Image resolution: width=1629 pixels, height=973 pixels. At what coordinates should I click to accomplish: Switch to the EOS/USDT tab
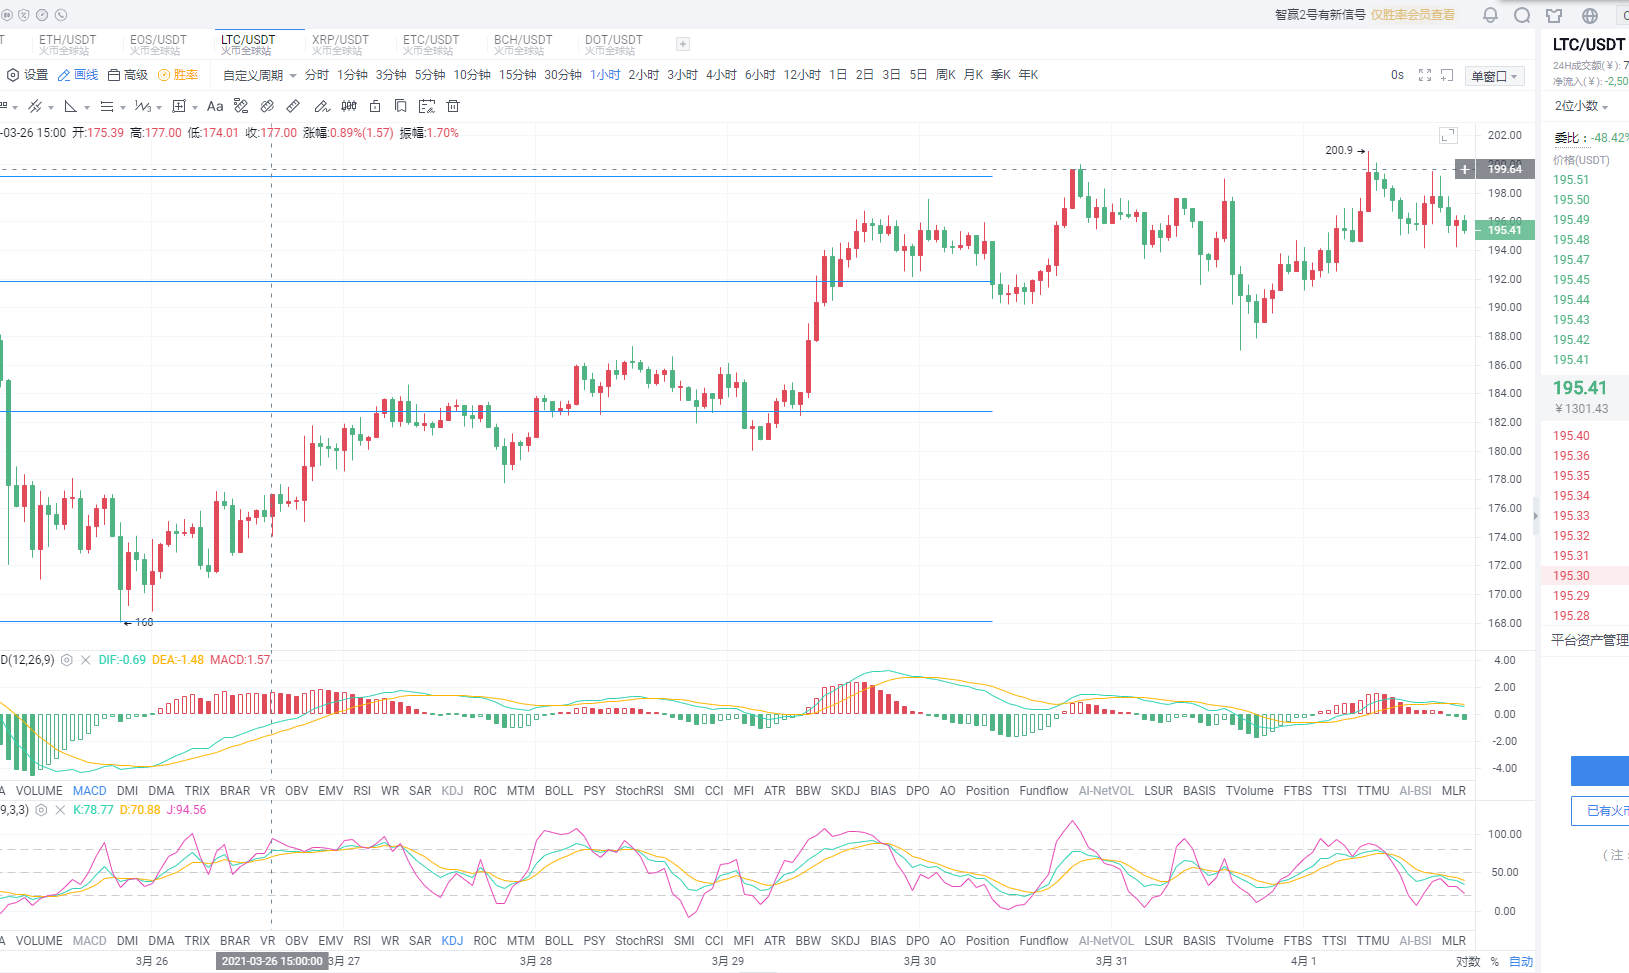tap(158, 44)
